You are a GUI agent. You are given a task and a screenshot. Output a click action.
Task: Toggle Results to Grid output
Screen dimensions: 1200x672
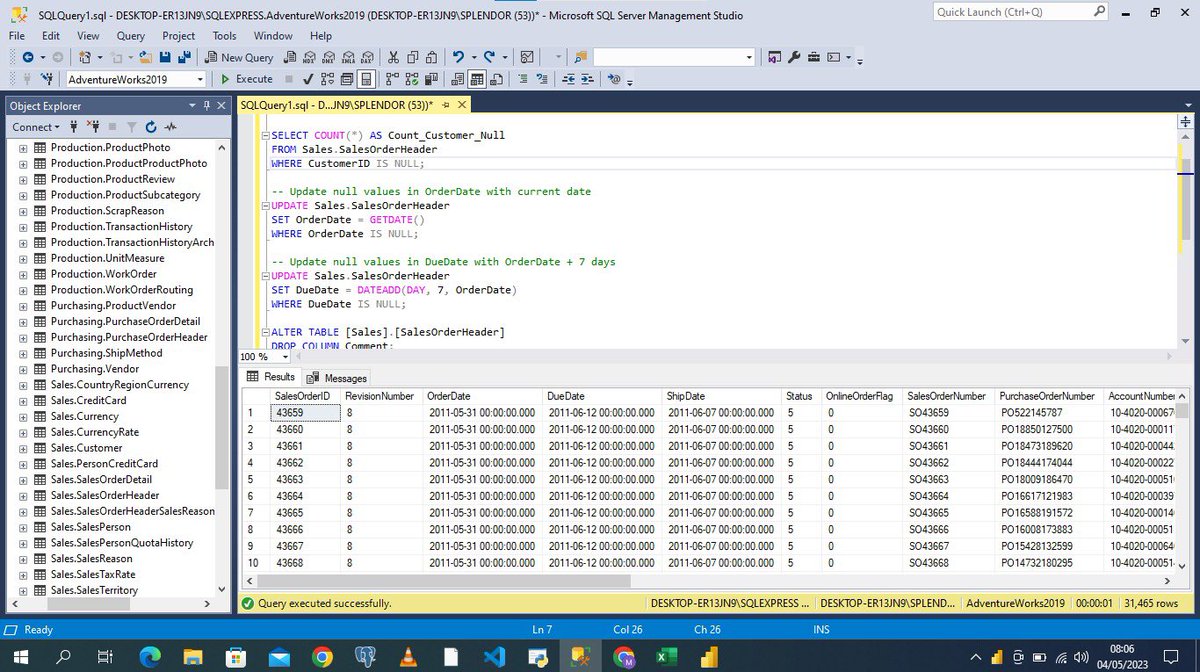[477, 79]
